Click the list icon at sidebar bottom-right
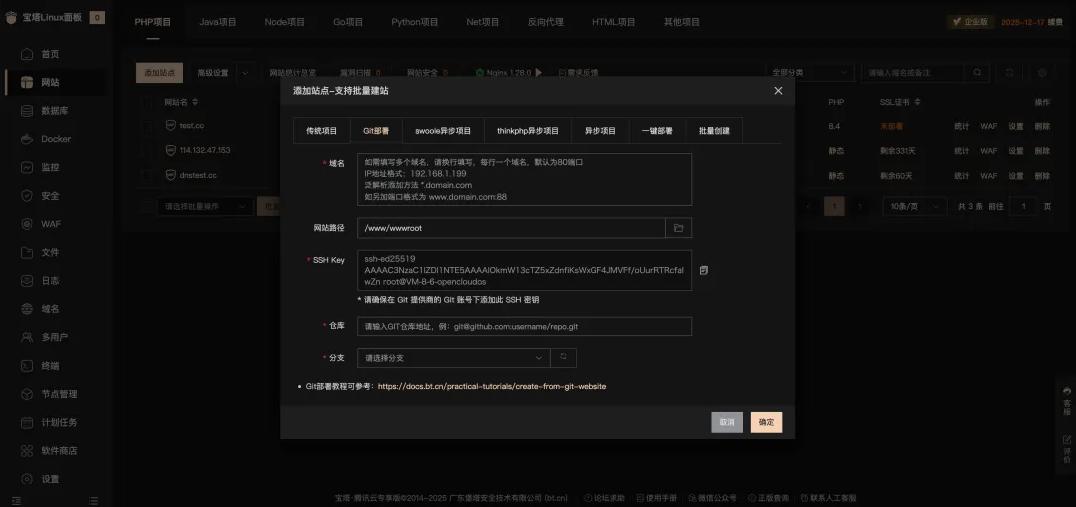Viewport: 1076px width, 507px height. (x=93, y=501)
